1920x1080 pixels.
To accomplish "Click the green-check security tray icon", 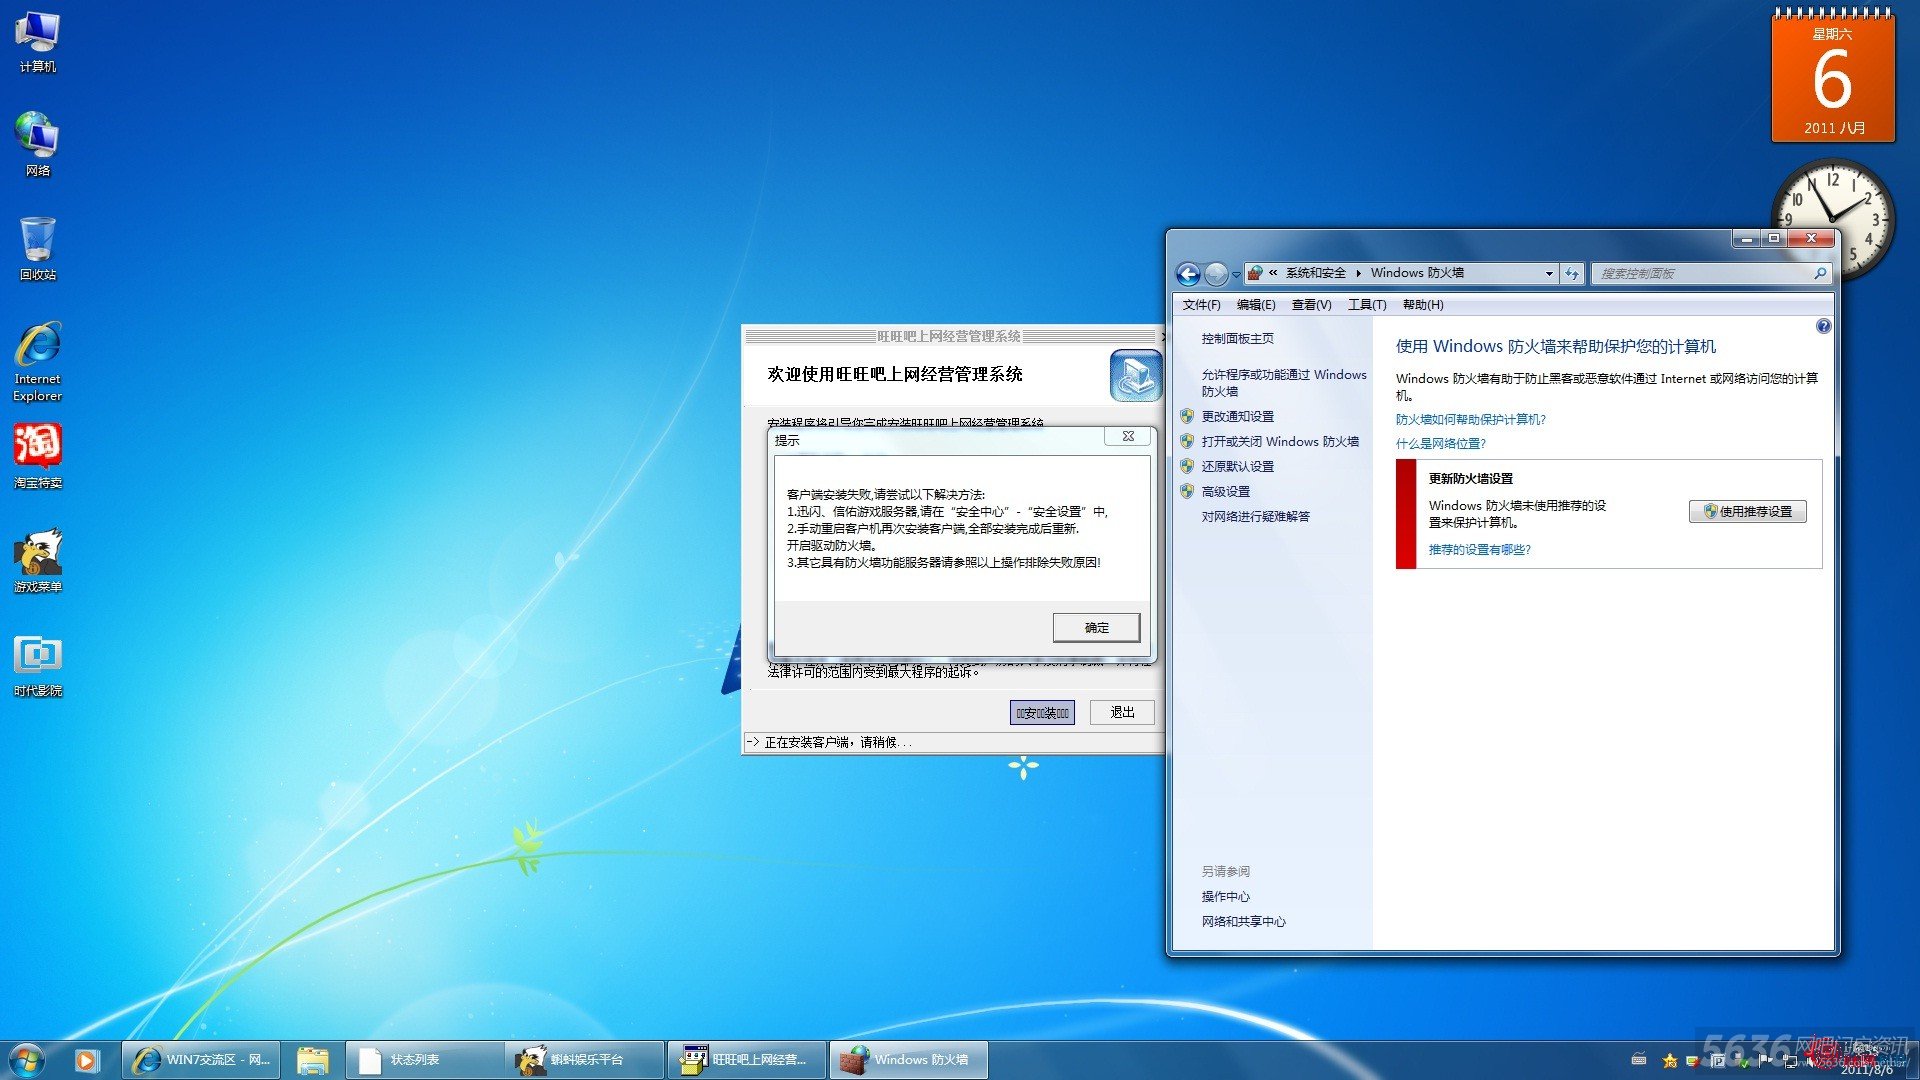I will 1742,1063.
